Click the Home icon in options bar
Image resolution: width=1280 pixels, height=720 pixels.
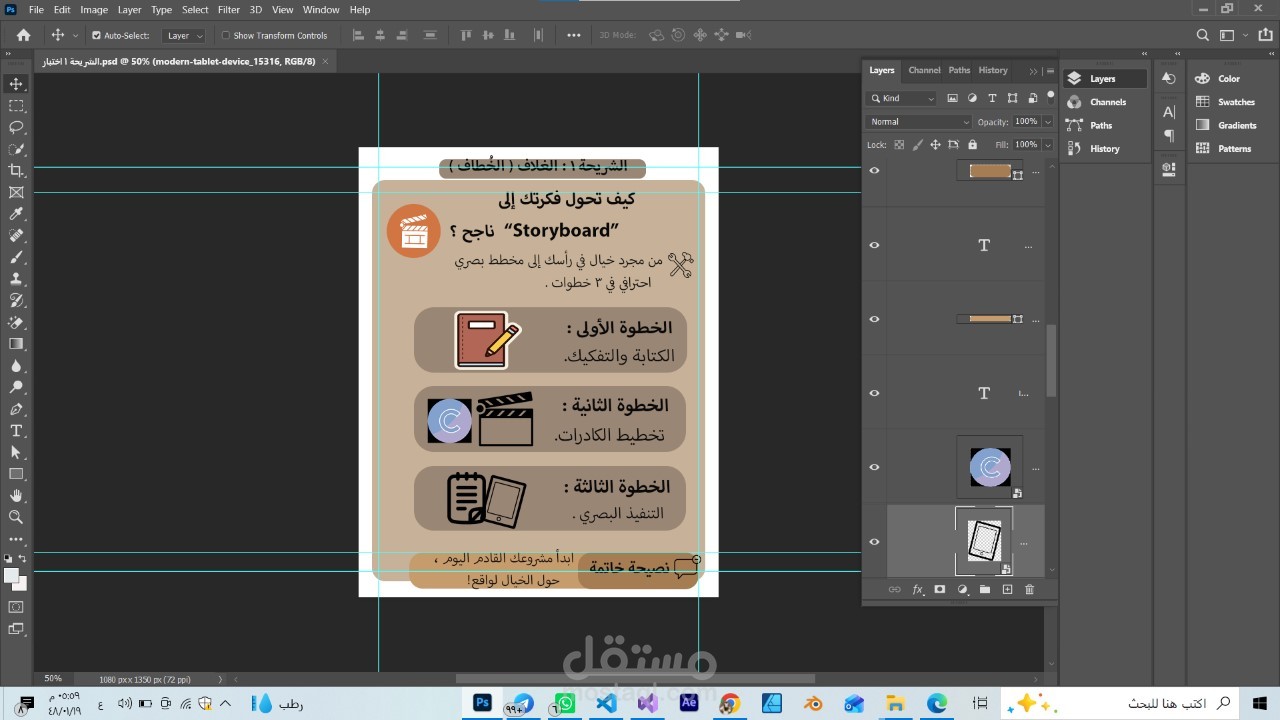point(23,35)
